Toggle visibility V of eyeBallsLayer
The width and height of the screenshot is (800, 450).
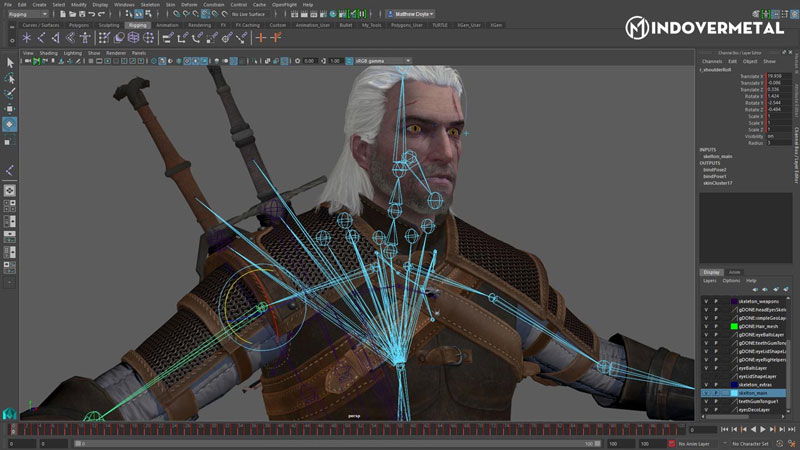[706, 368]
